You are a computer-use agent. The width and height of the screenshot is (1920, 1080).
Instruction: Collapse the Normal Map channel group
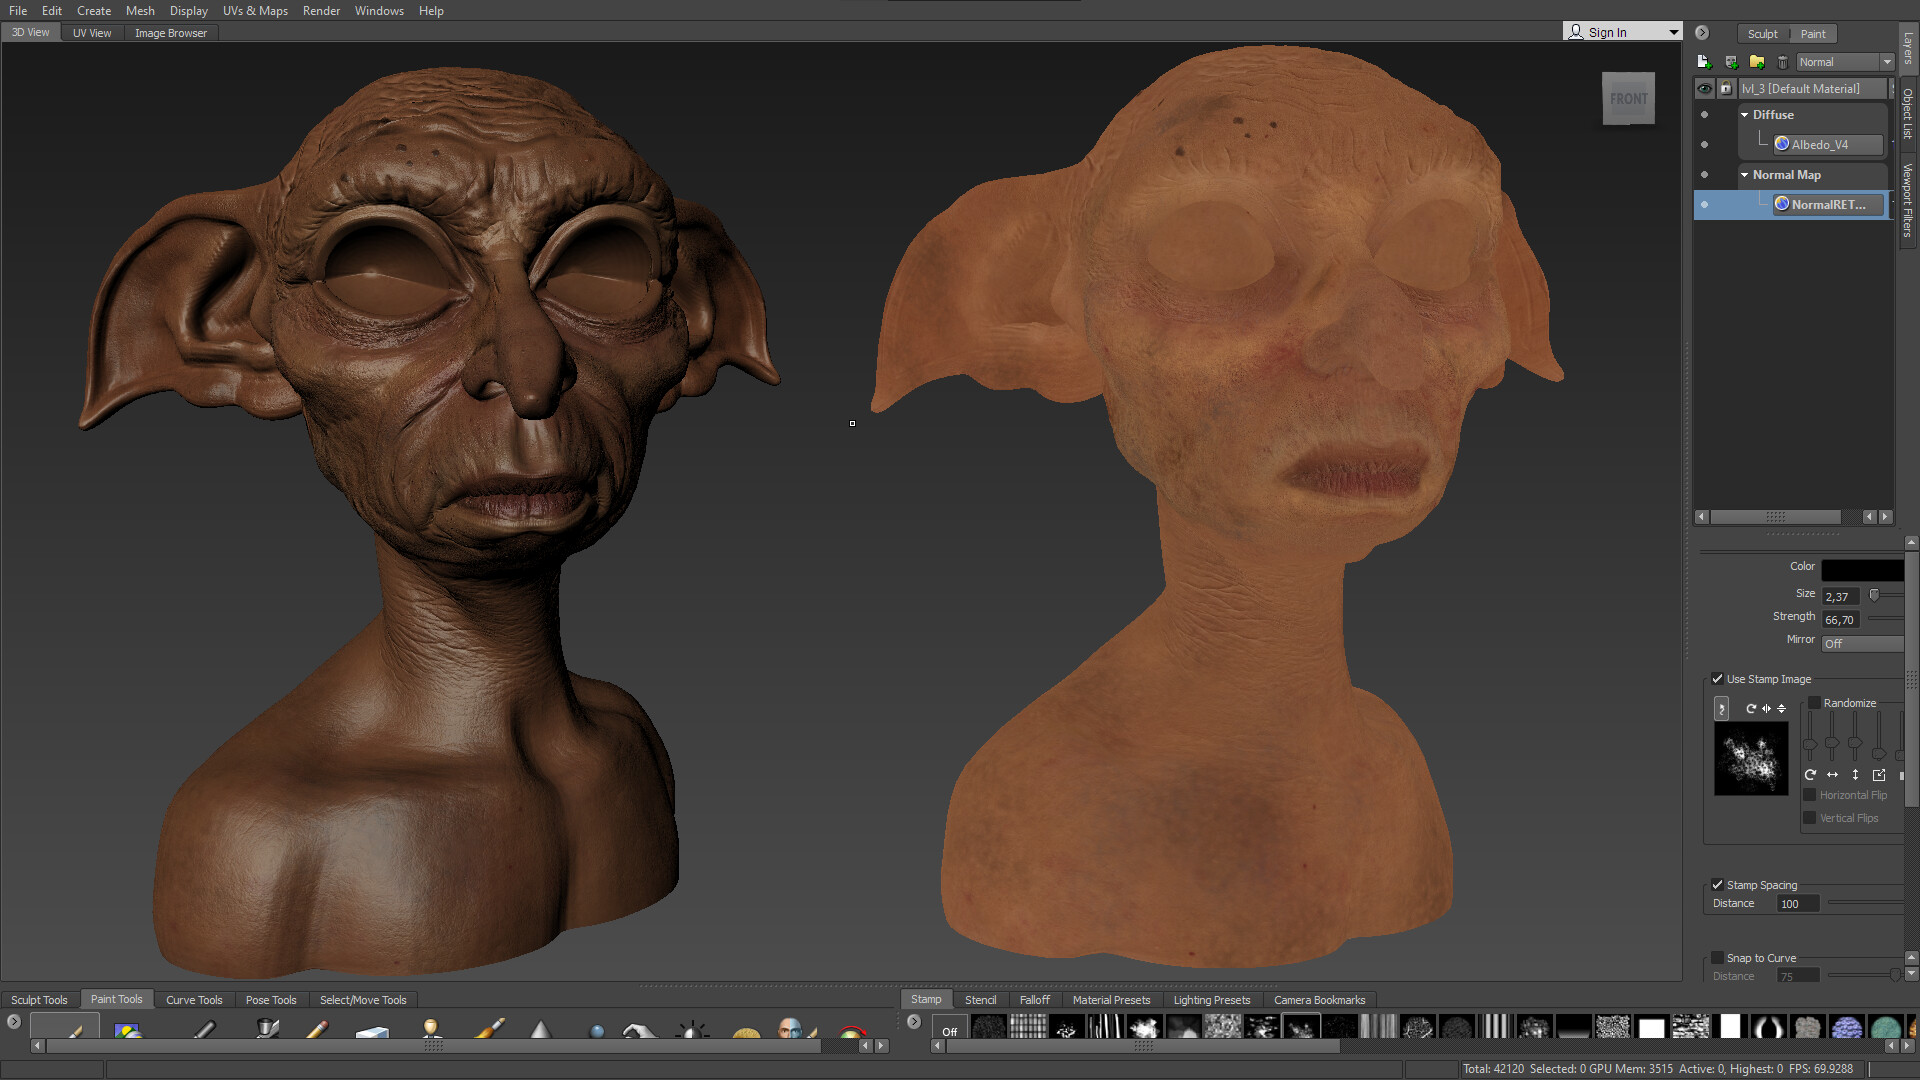1744,175
